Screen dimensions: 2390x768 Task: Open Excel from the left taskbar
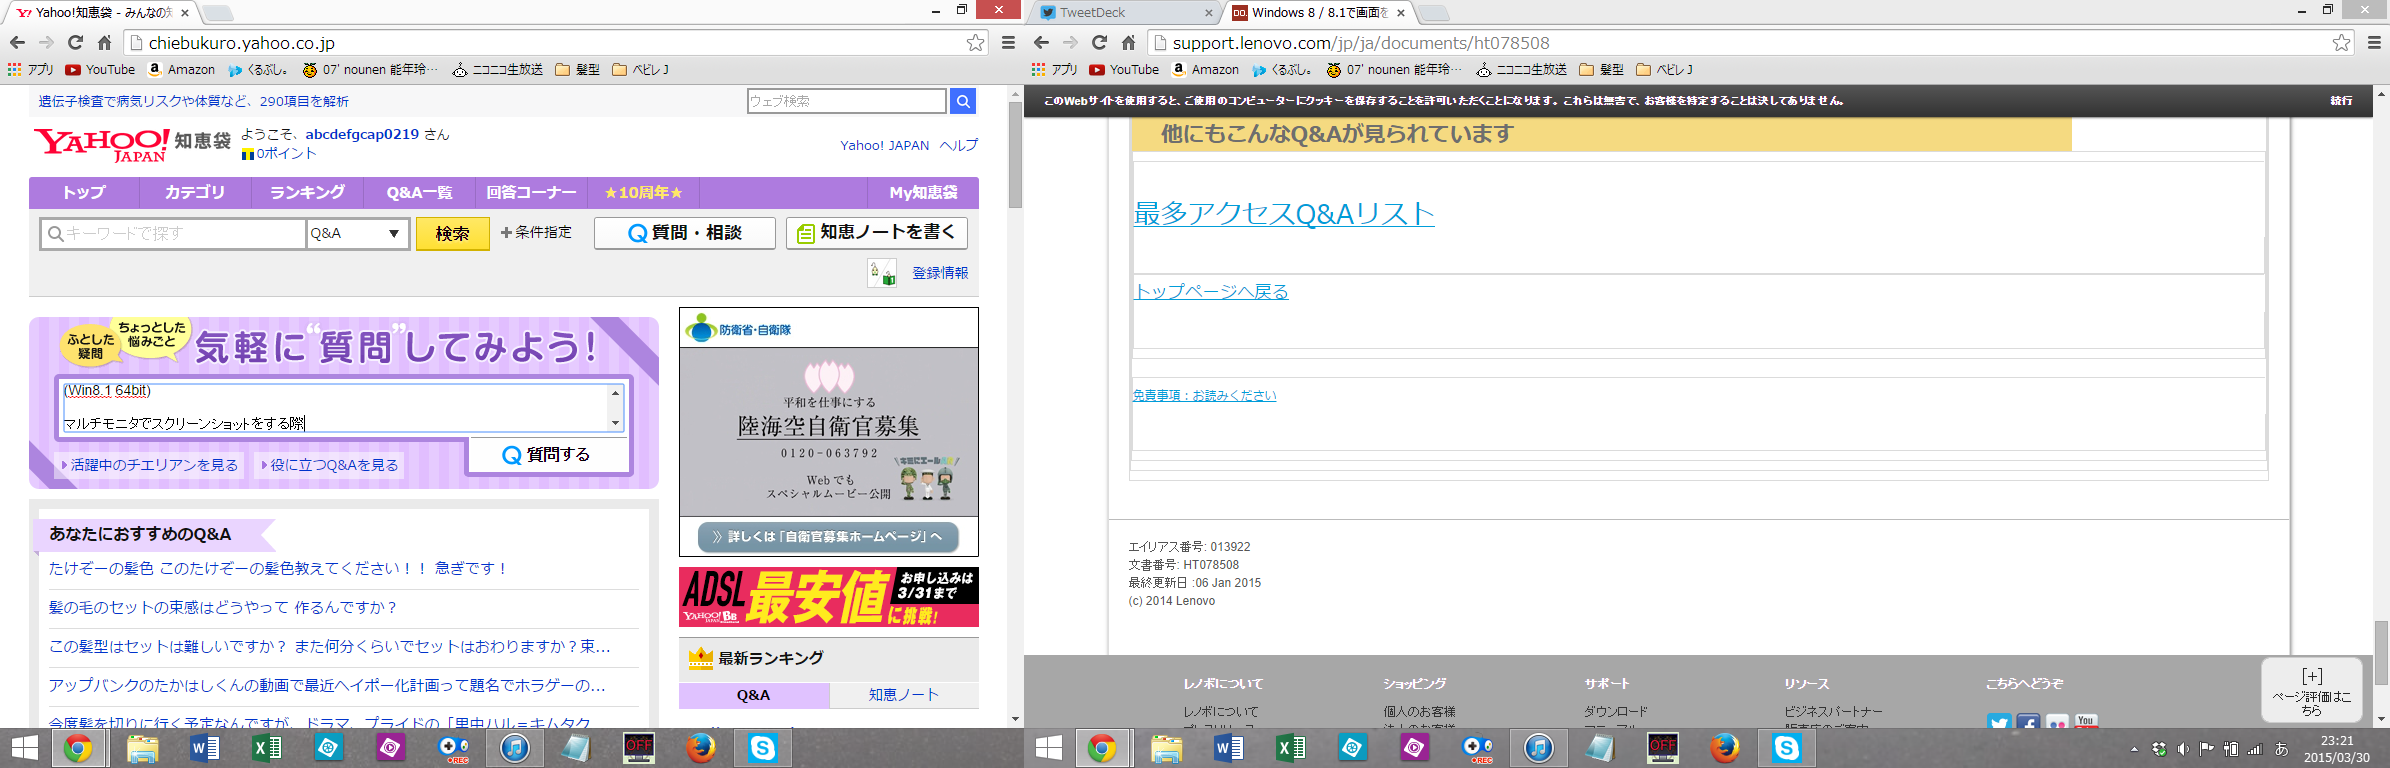click(x=266, y=748)
